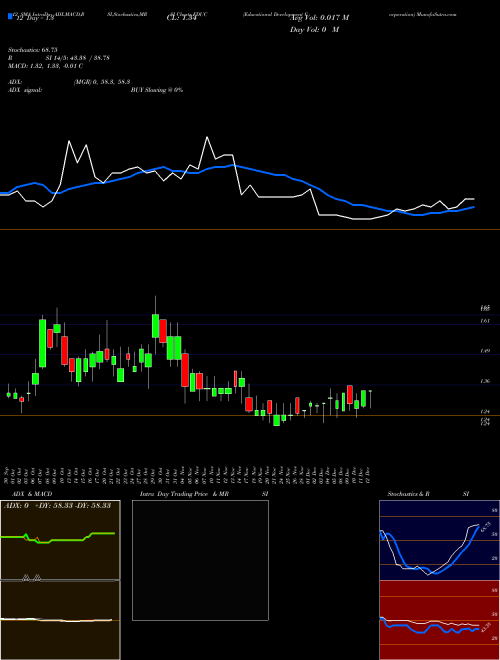Click the 'Stochastics & R' panel title
This screenshot has width=500, height=660.
(x=409, y=494)
